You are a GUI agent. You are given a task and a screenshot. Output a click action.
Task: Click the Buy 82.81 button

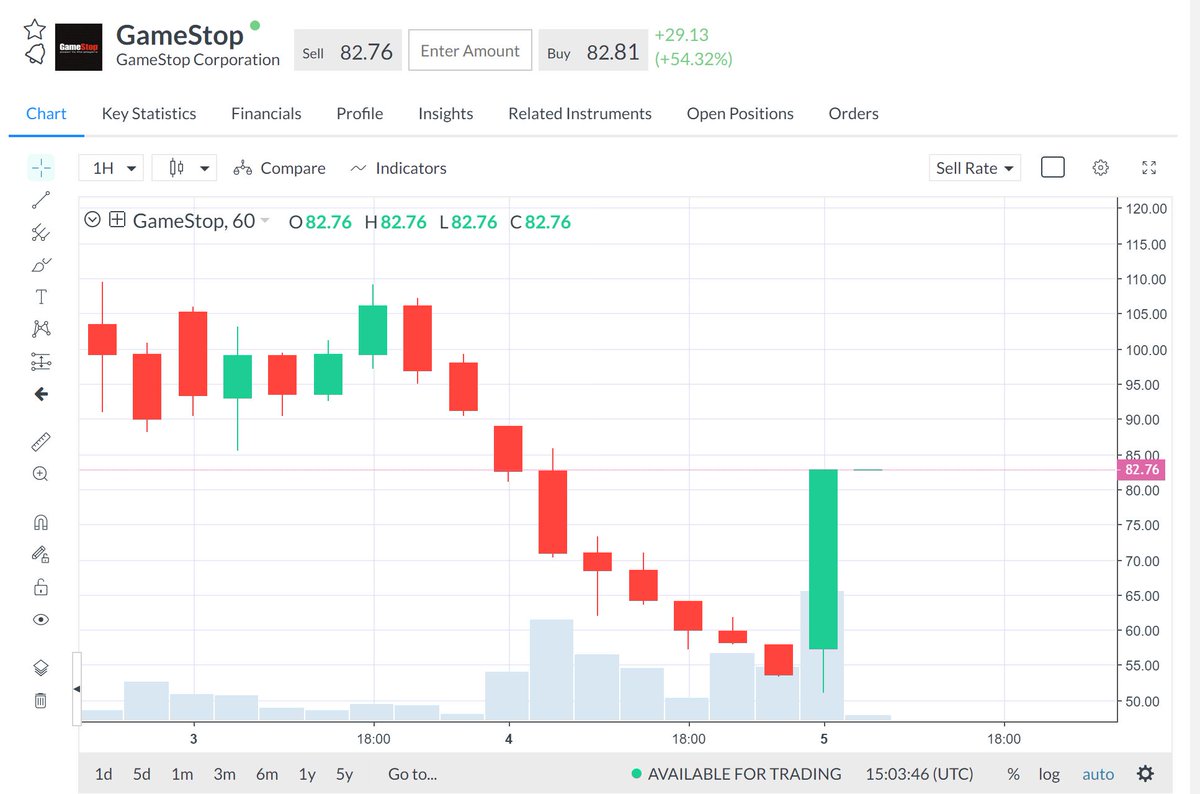pos(593,51)
